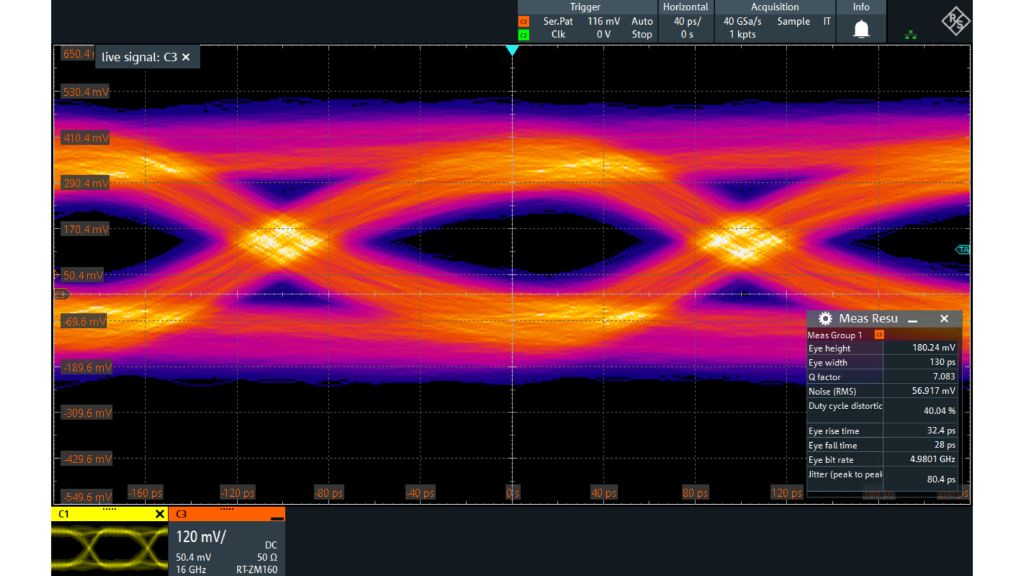Click the 40 GSa/s sample rate value
1024x576 pixels.
point(742,22)
